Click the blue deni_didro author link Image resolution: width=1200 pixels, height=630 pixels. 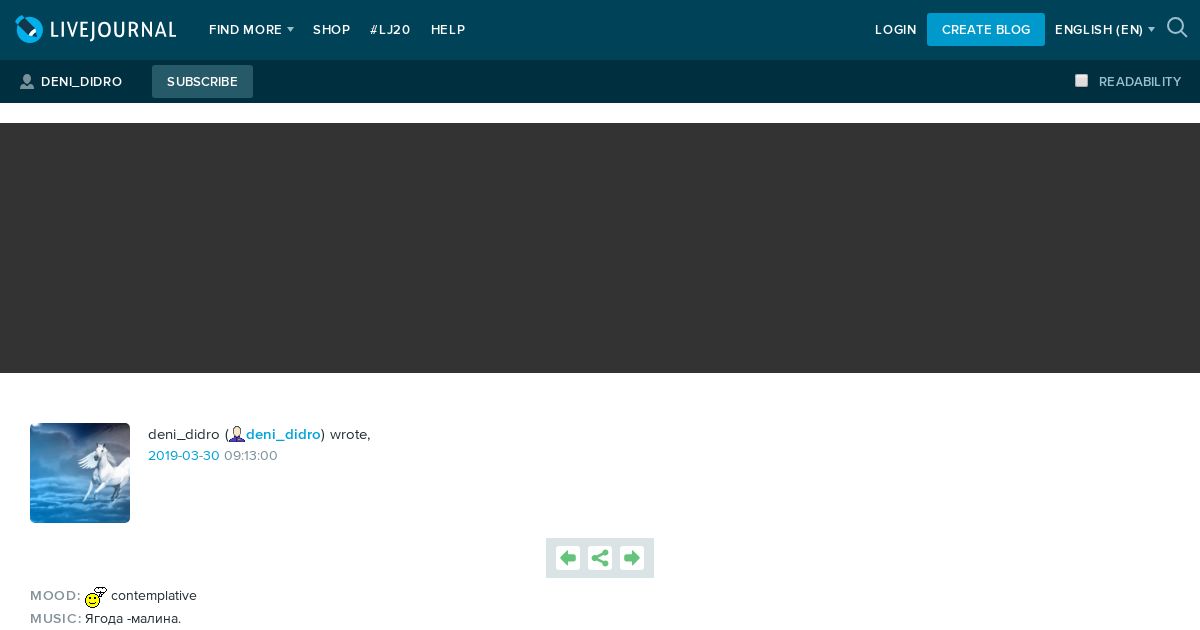pos(283,434)
